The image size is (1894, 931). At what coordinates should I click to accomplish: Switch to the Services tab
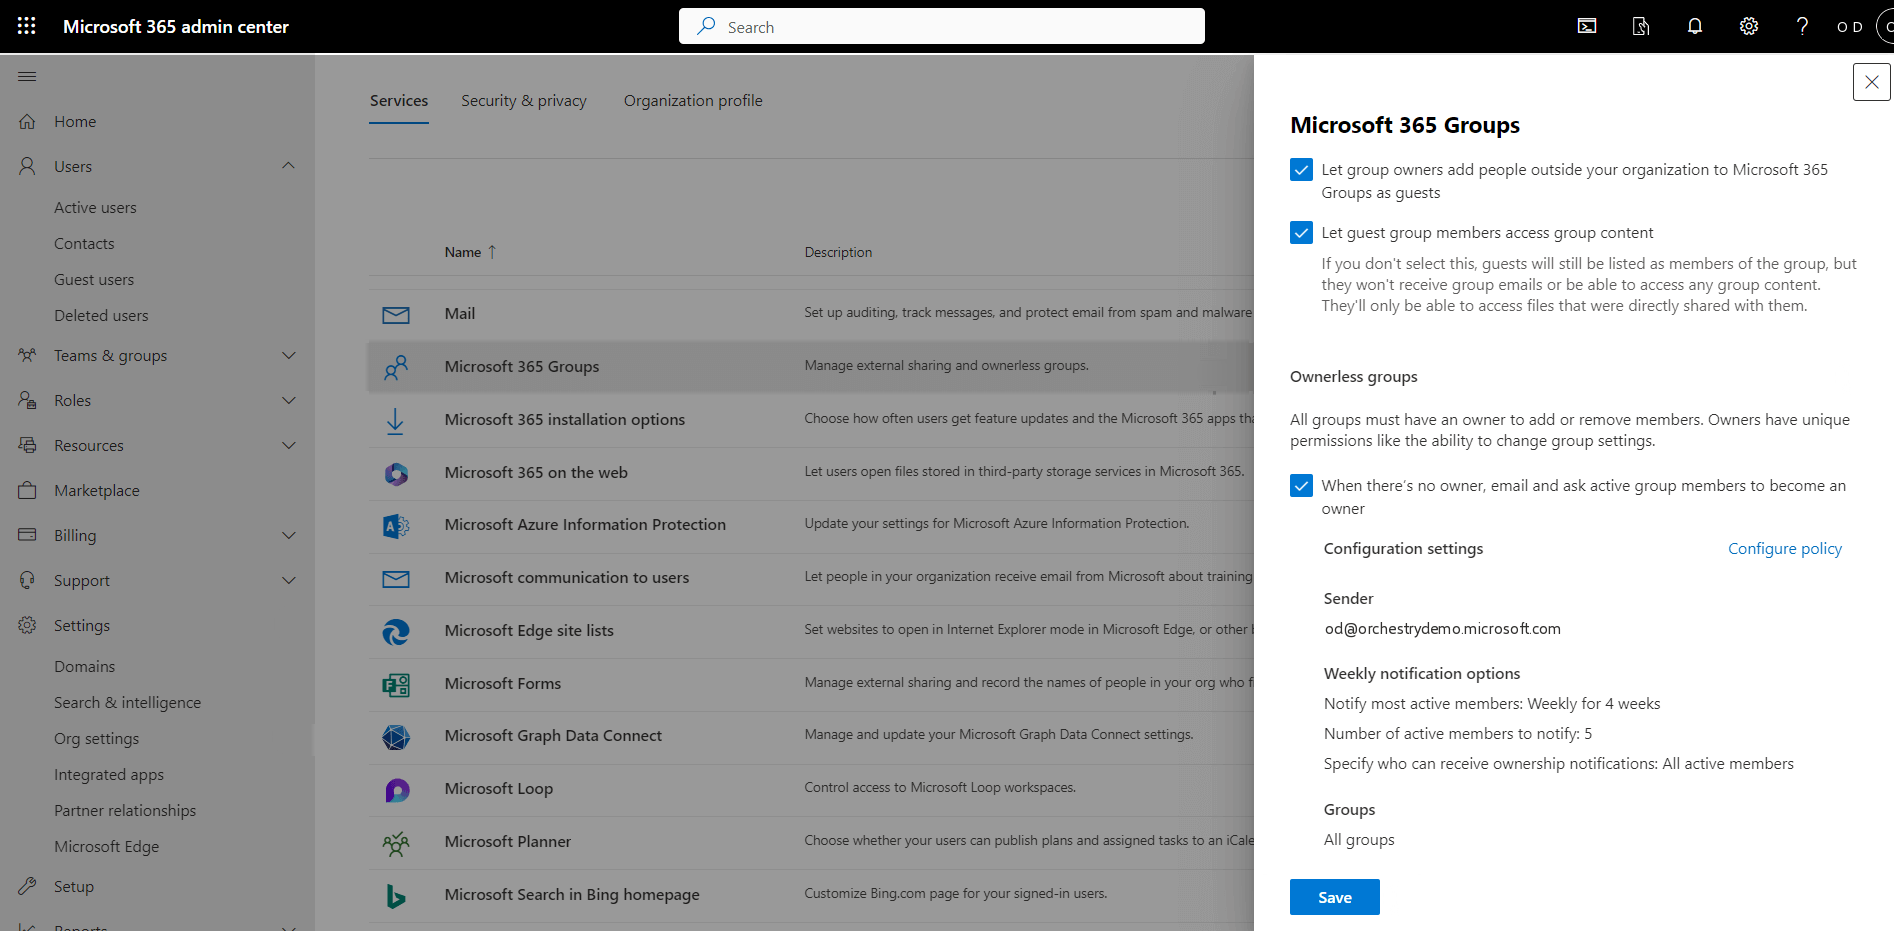coord(399,101)
